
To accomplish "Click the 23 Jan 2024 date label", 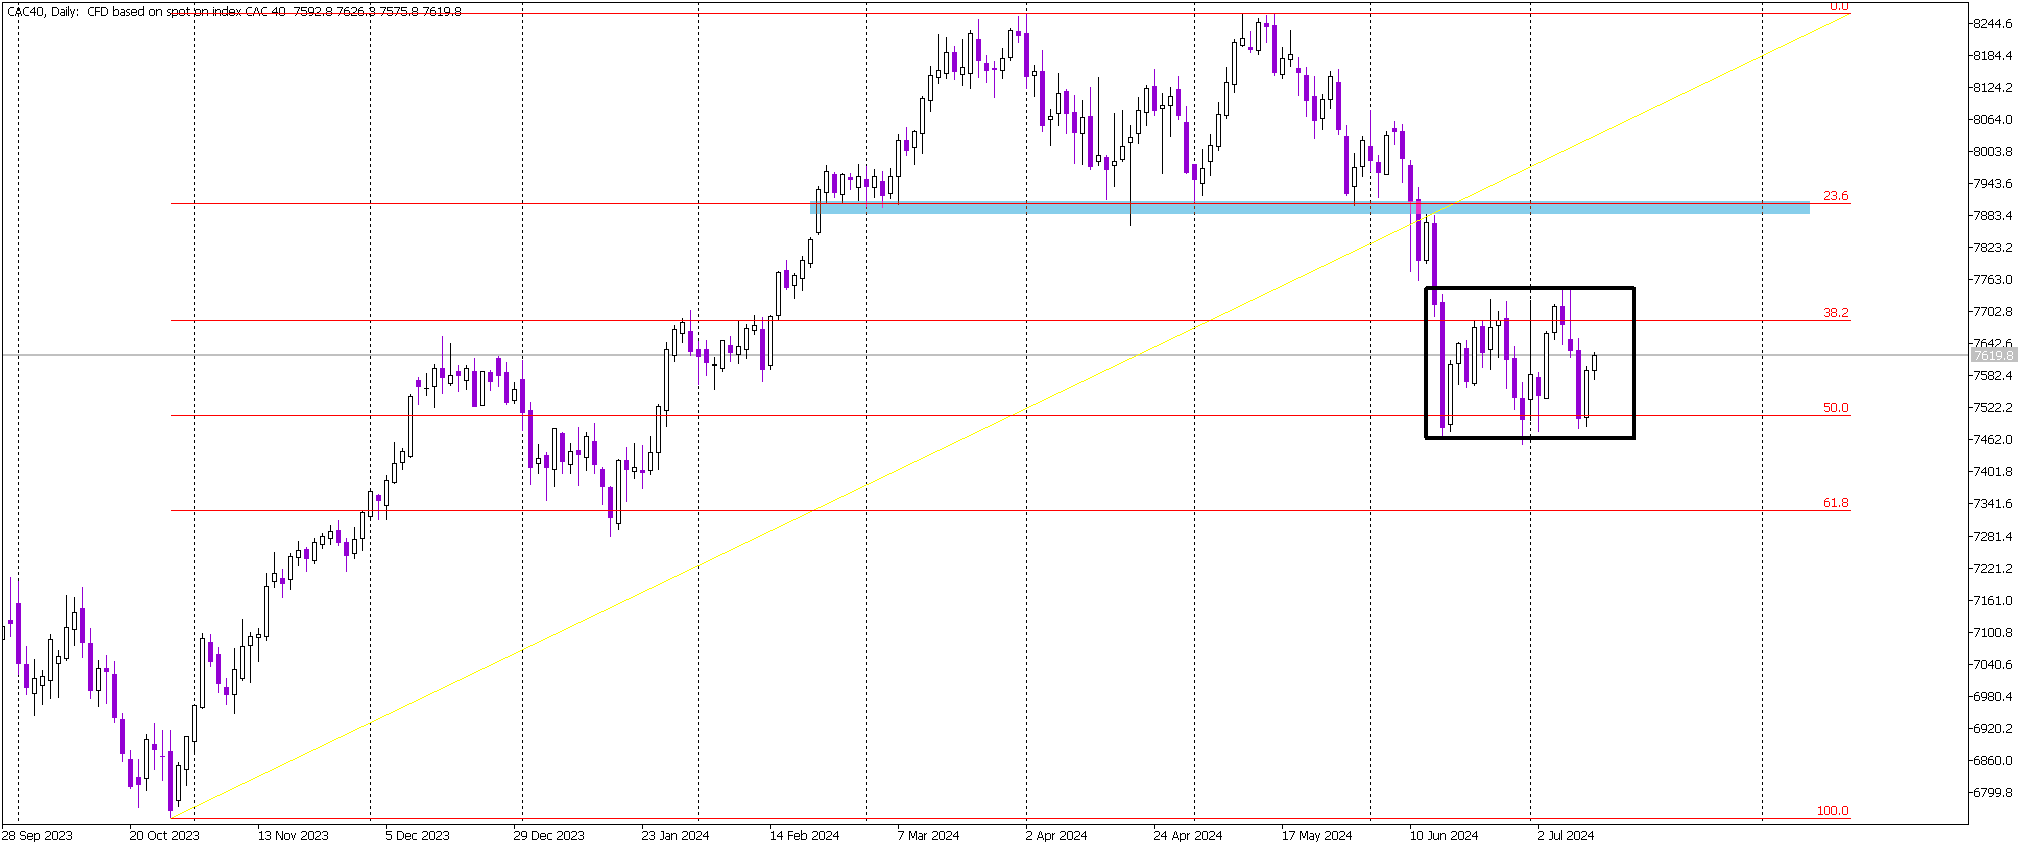I will [x=675, y=836].
